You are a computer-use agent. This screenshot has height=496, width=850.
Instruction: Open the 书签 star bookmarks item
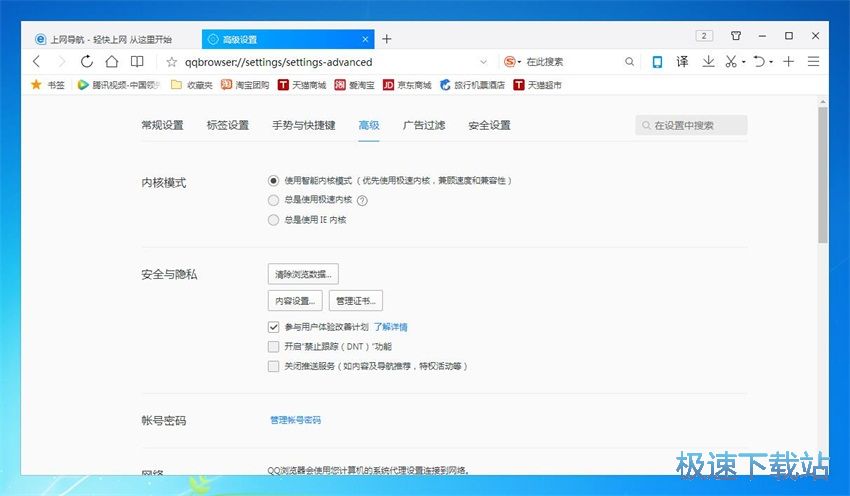[x=48, y=85]
